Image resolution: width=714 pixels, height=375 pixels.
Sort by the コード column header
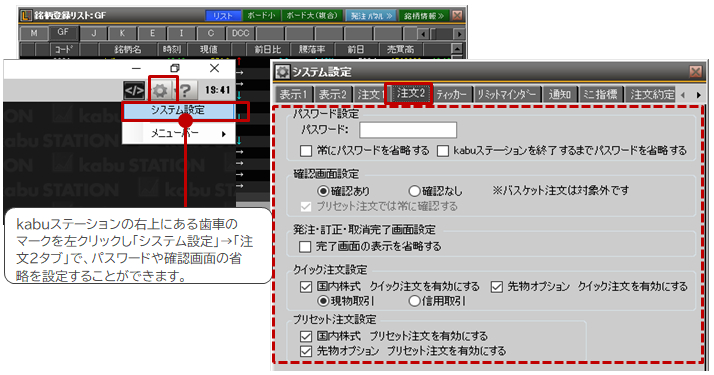pyautogui.click(x=64, y=49)
